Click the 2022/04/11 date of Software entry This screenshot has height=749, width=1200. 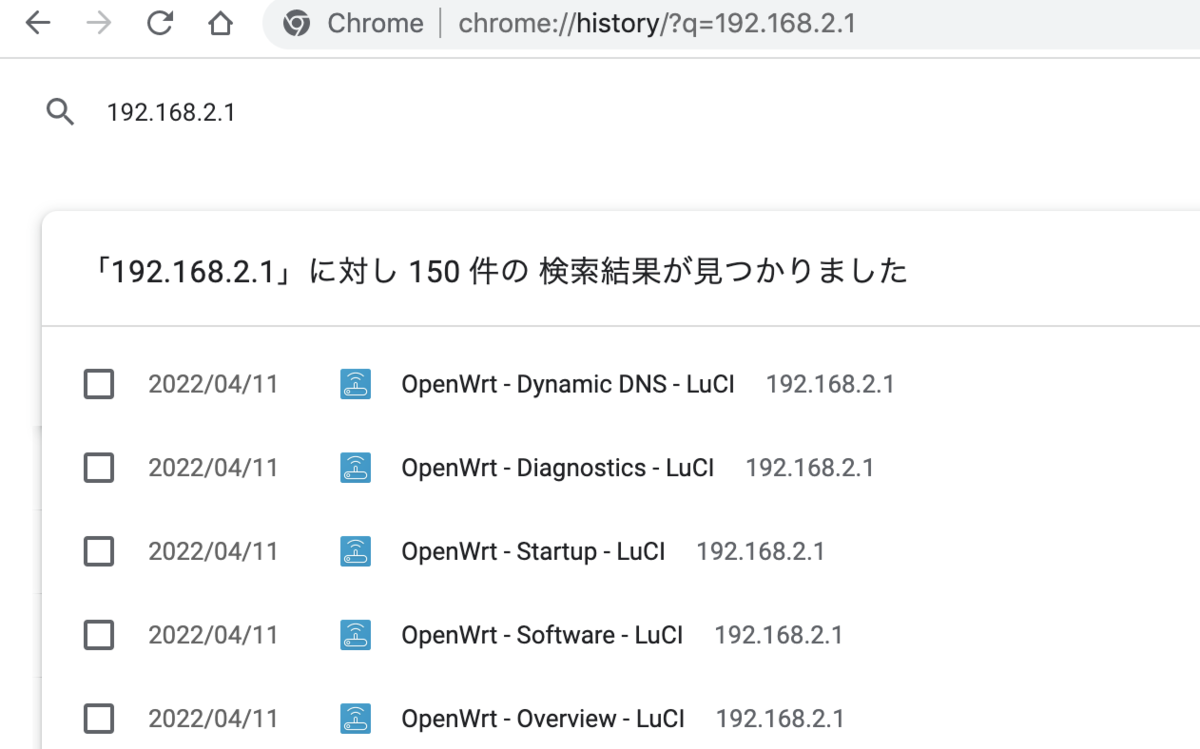[x=213, y=635]
